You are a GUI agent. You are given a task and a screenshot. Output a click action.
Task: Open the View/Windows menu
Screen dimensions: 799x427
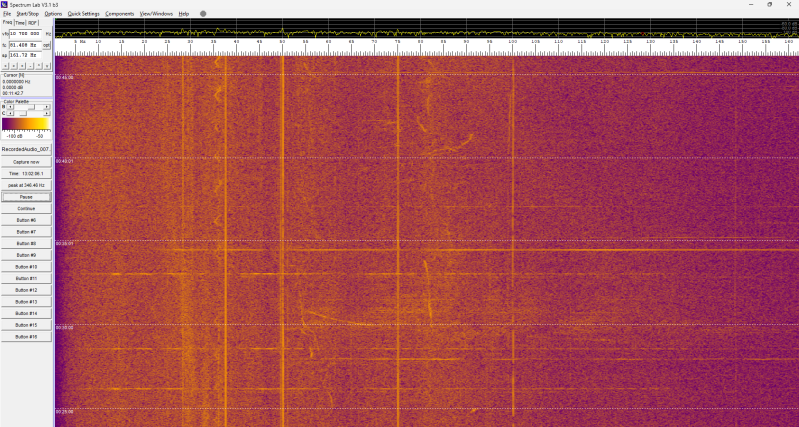(x=156, y=14)
